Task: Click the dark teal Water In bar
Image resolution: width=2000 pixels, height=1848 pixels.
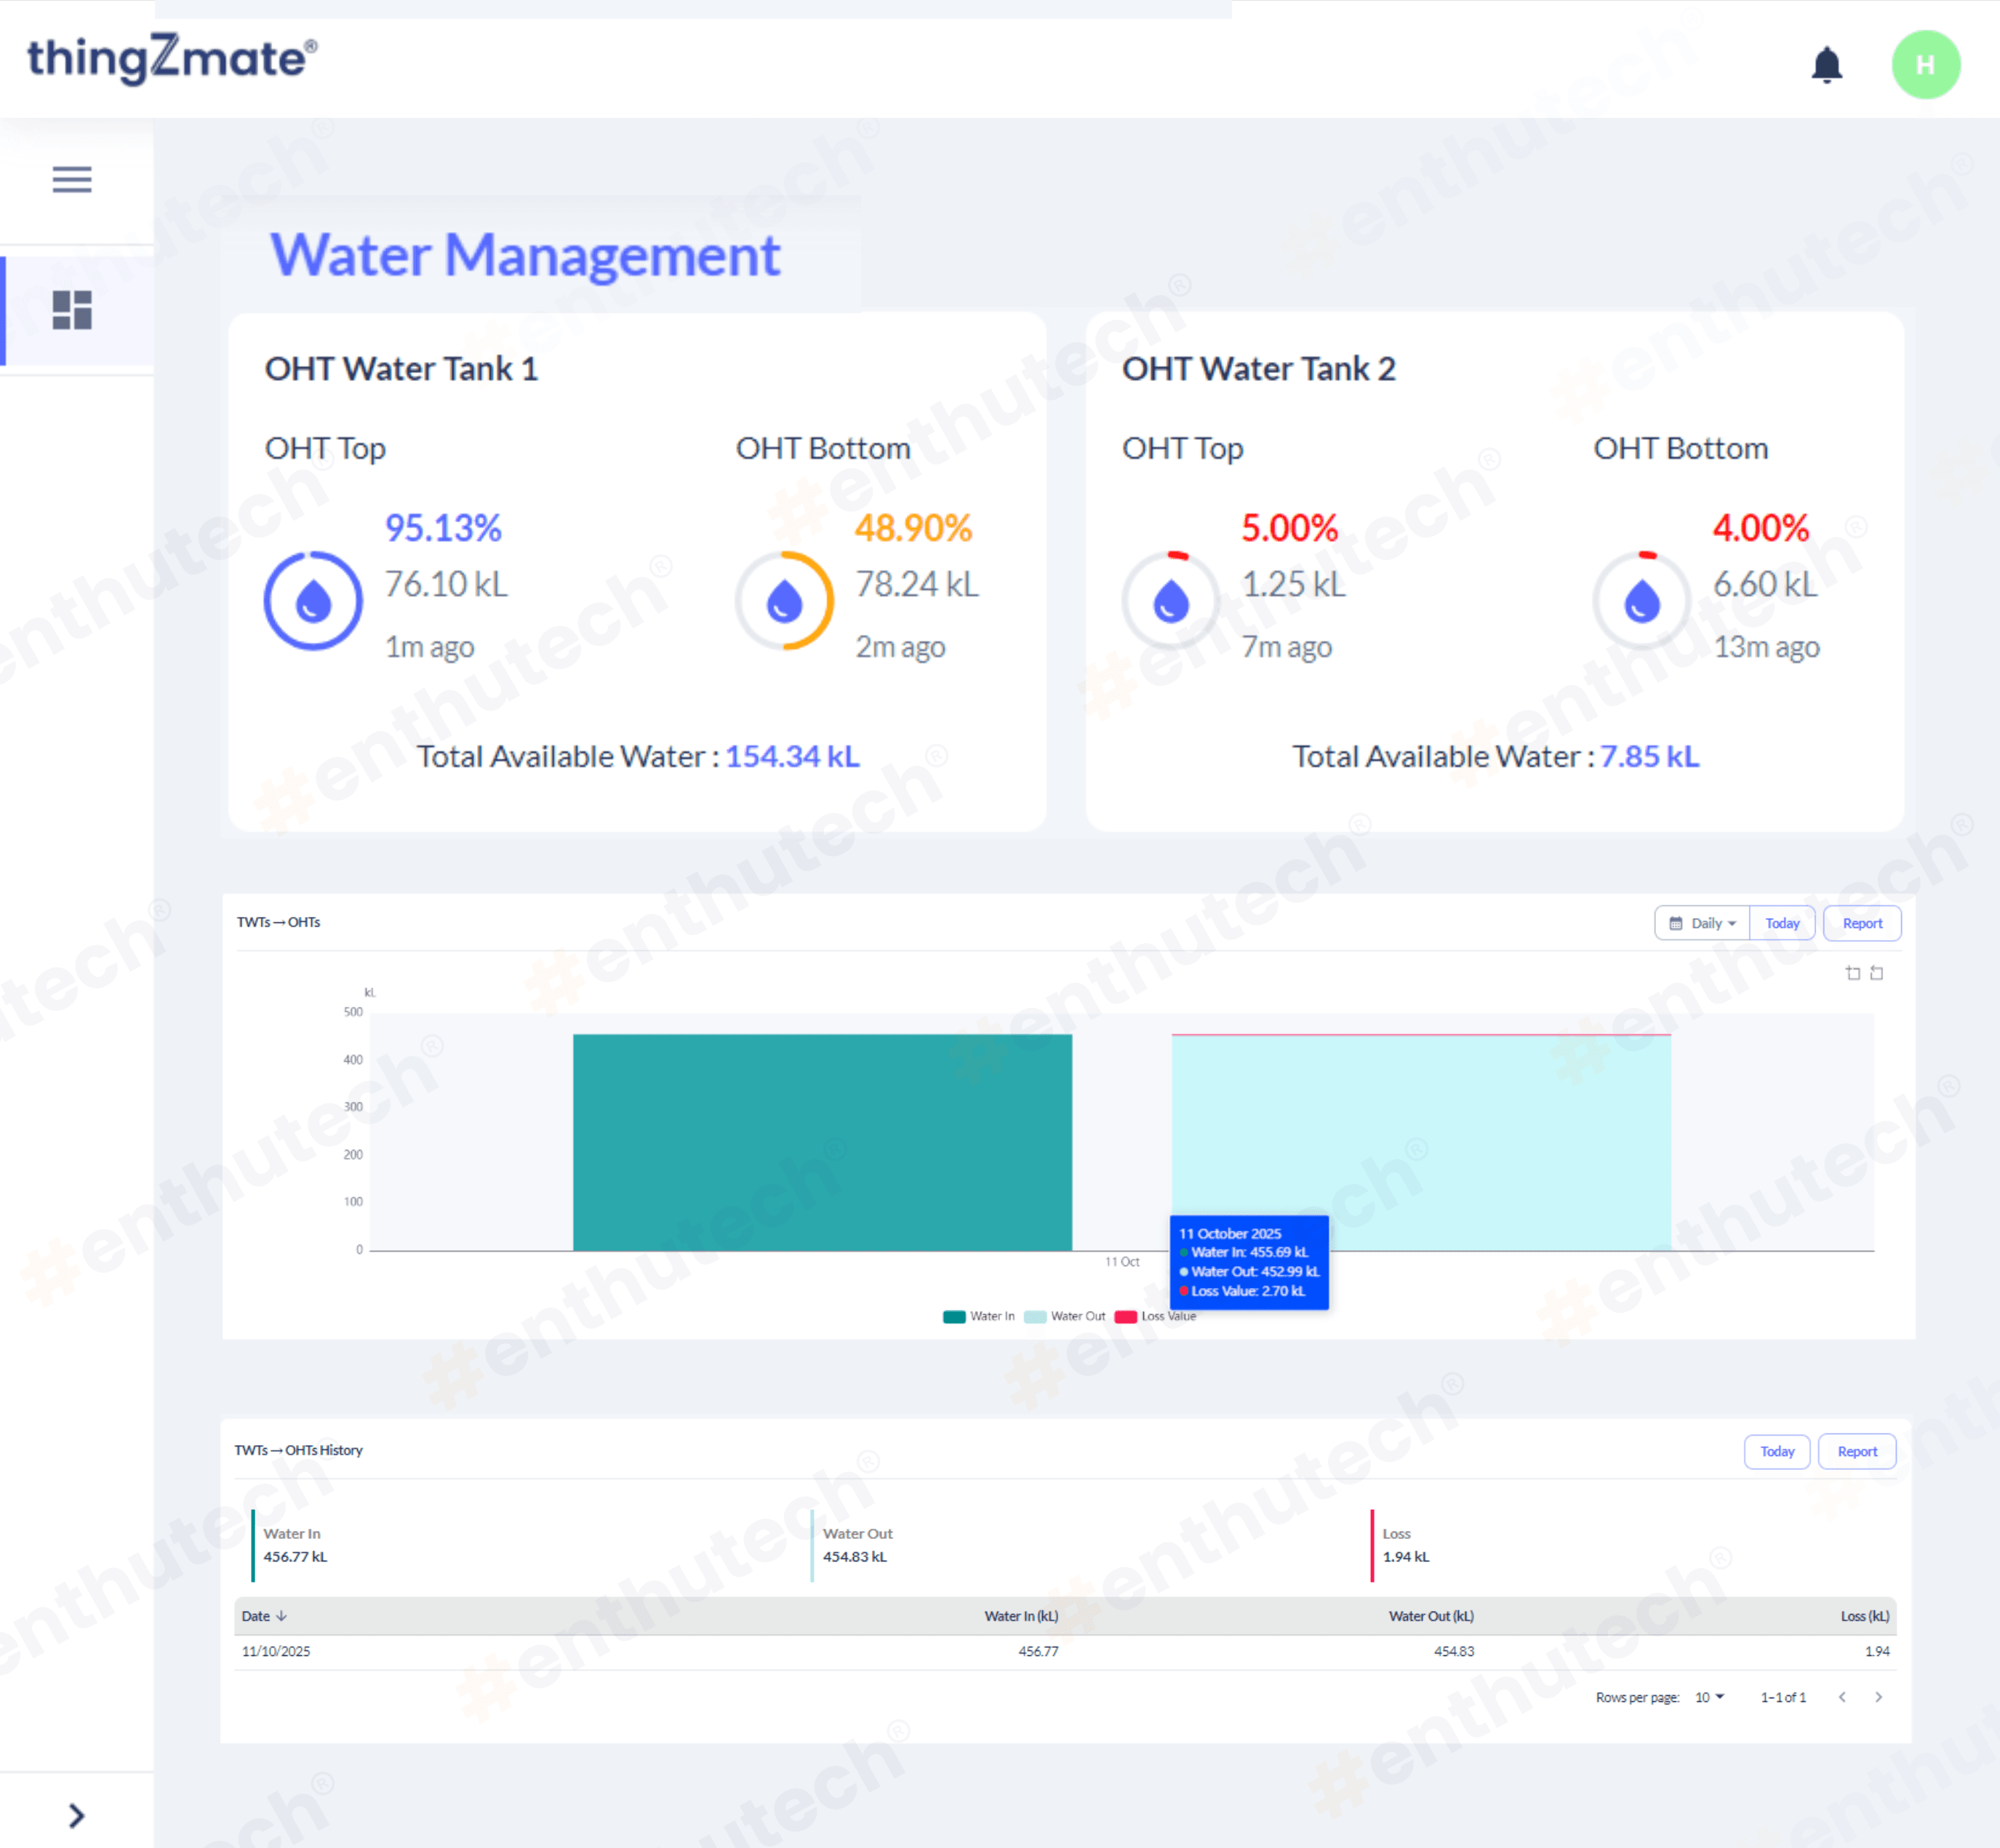Action: coord(822,1142)
